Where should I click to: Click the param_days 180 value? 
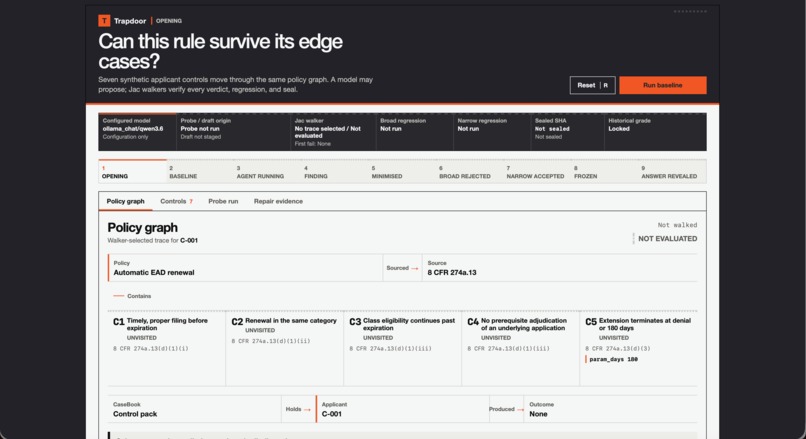[x=613, y=359]
